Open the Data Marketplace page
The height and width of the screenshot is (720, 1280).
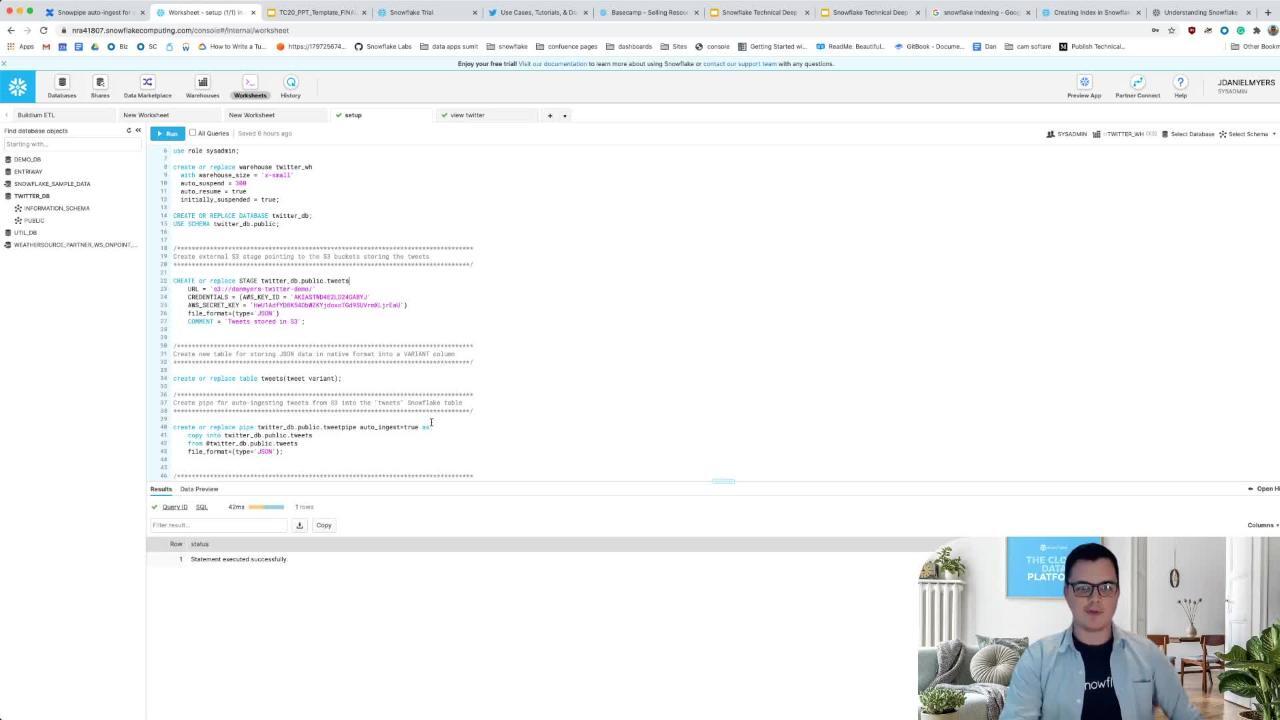(x=147, y=87)
